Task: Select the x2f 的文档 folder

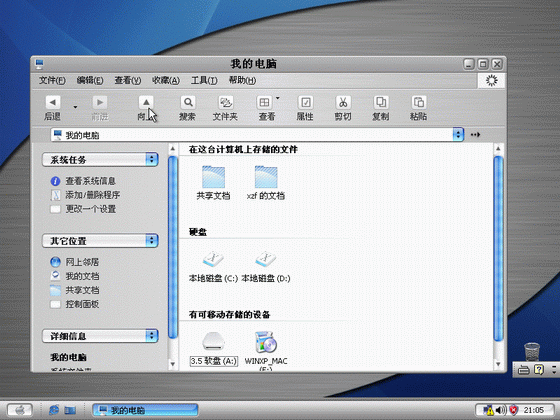Action: pyautogui.click(x=266, y=177)
